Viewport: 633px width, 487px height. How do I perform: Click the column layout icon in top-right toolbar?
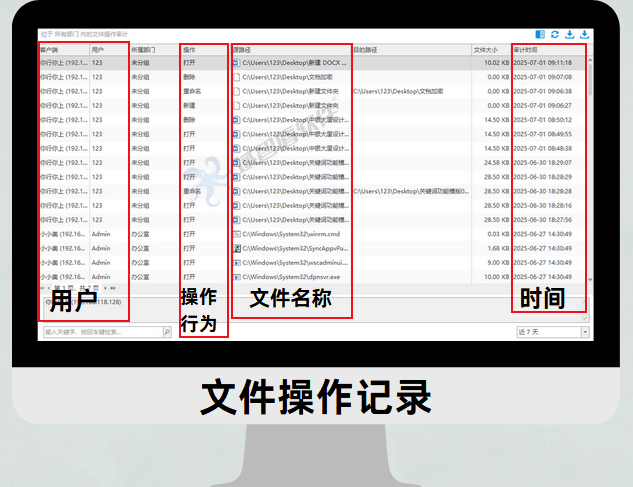pyautogui.click(x=541, y=35)
